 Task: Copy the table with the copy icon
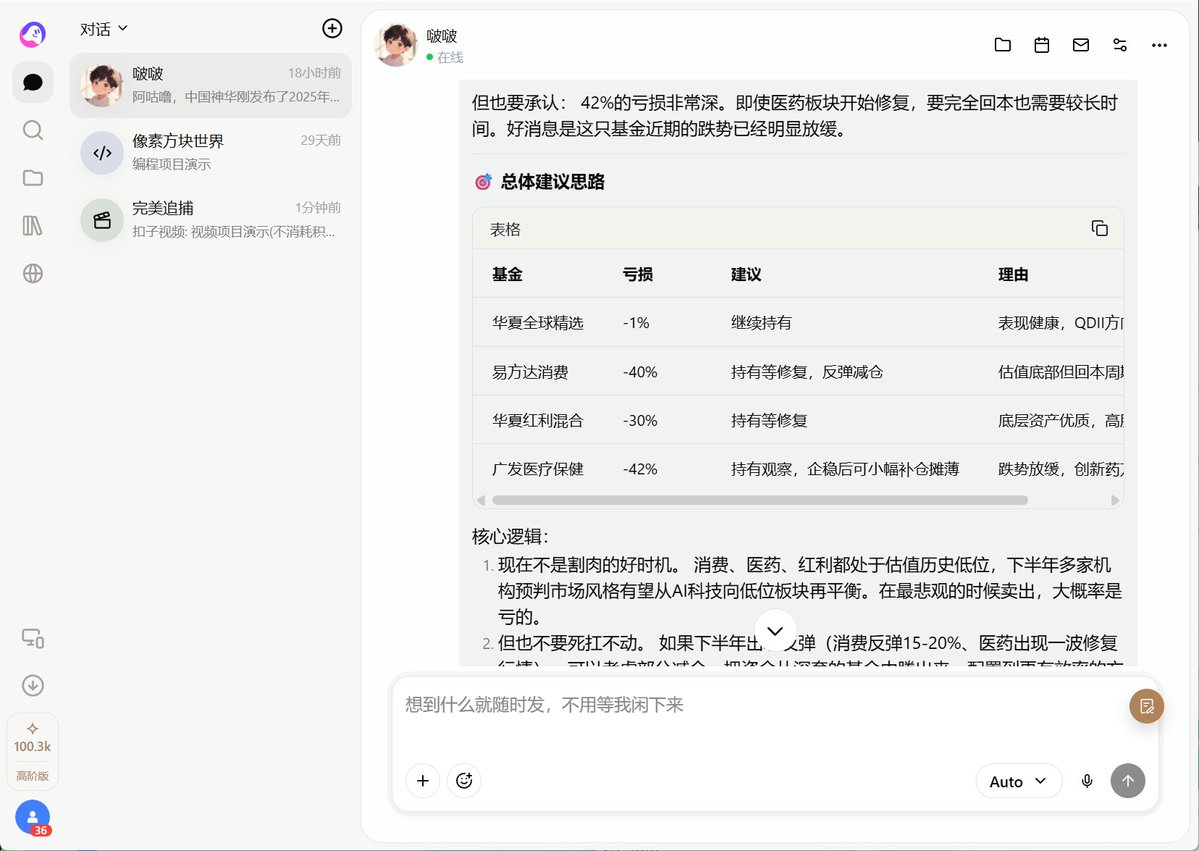[1100, 228]
